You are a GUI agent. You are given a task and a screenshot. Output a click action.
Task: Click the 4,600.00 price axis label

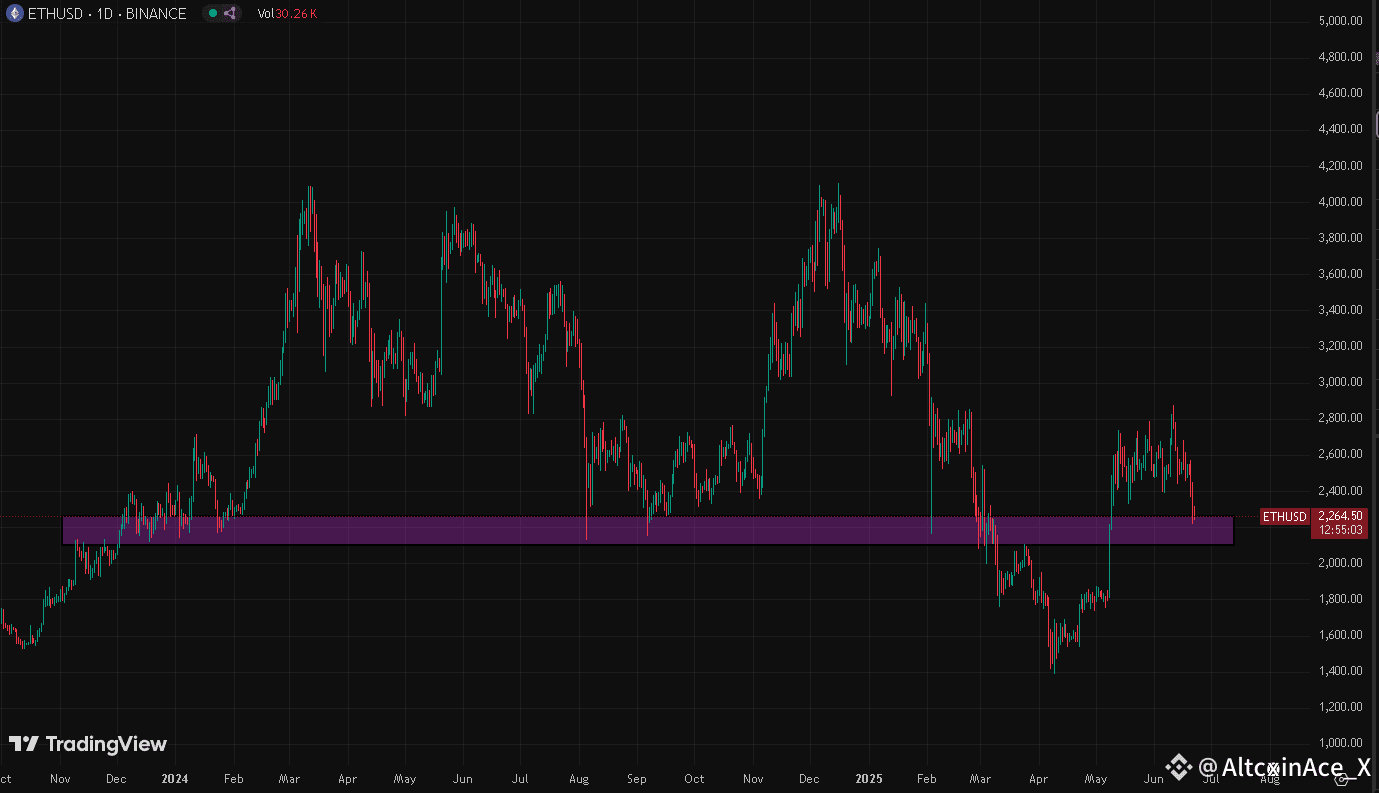tap(1340, 93)
